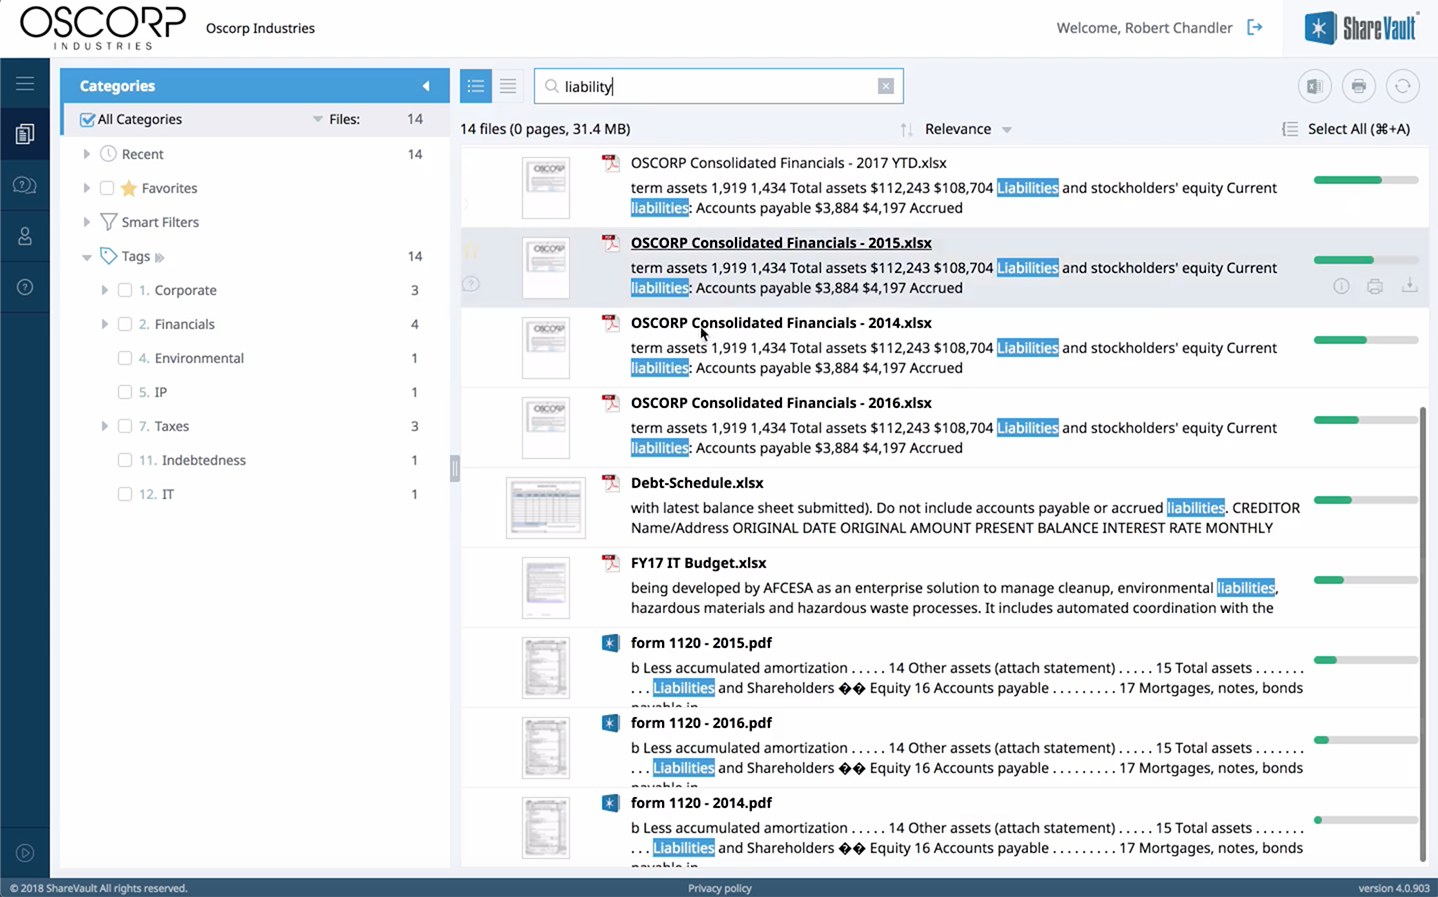Expand the 2. Financials tag node
This screenshot has height=897, width=1438.
point(104,324)
